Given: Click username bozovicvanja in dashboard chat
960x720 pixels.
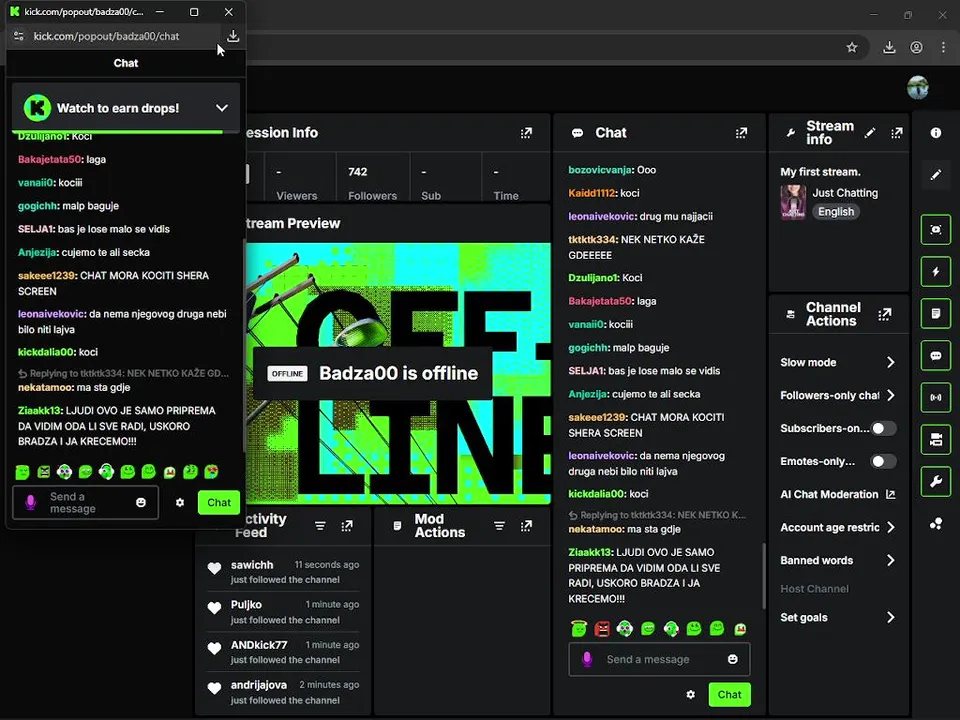Looking at the screenshot, I should pos(600,170).
